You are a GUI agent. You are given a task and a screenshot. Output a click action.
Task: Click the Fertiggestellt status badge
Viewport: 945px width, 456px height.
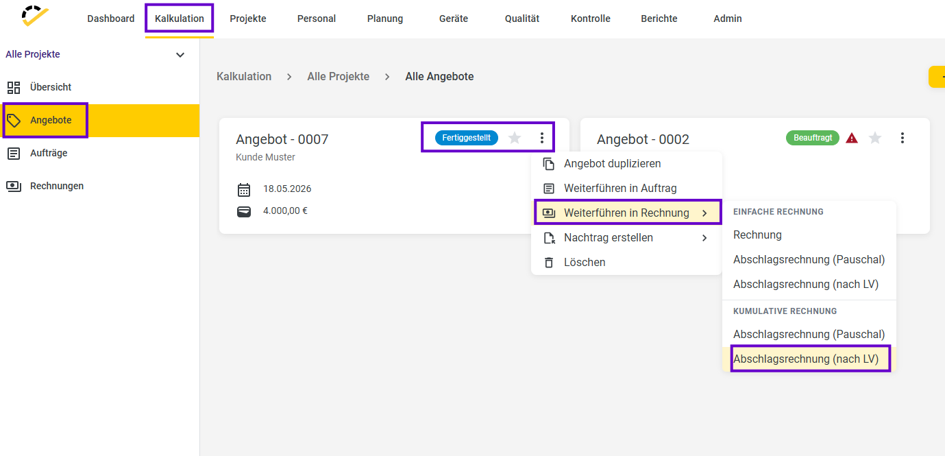[x=466, y=138]
